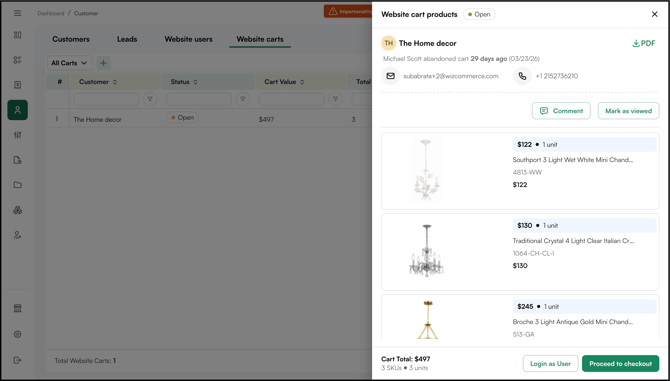The width and height of the screenshot is (670, 381).
Task: Click The Home decor table row cell
Action: [x=97, y=120]
